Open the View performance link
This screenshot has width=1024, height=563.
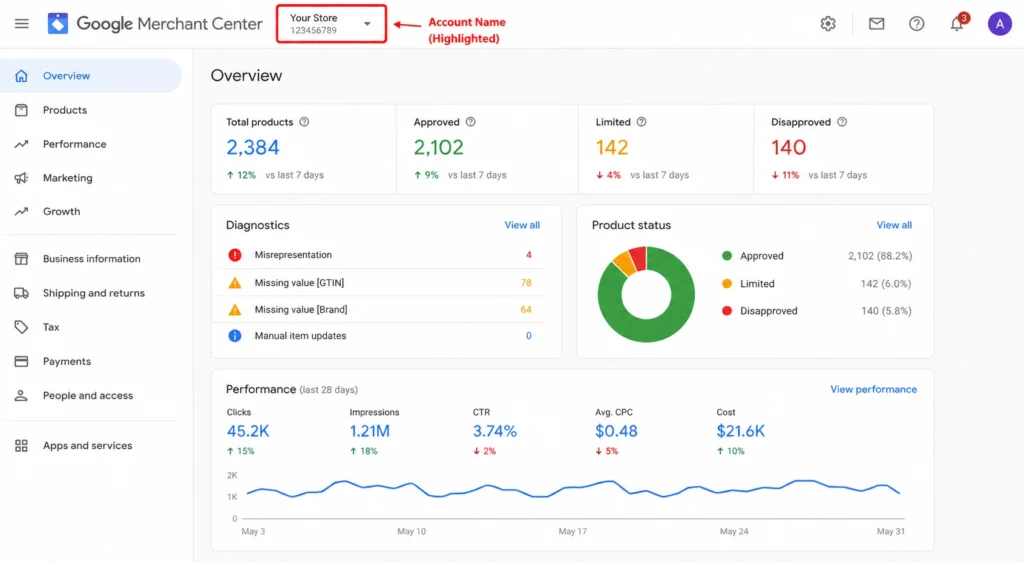[x=873, y=389]
